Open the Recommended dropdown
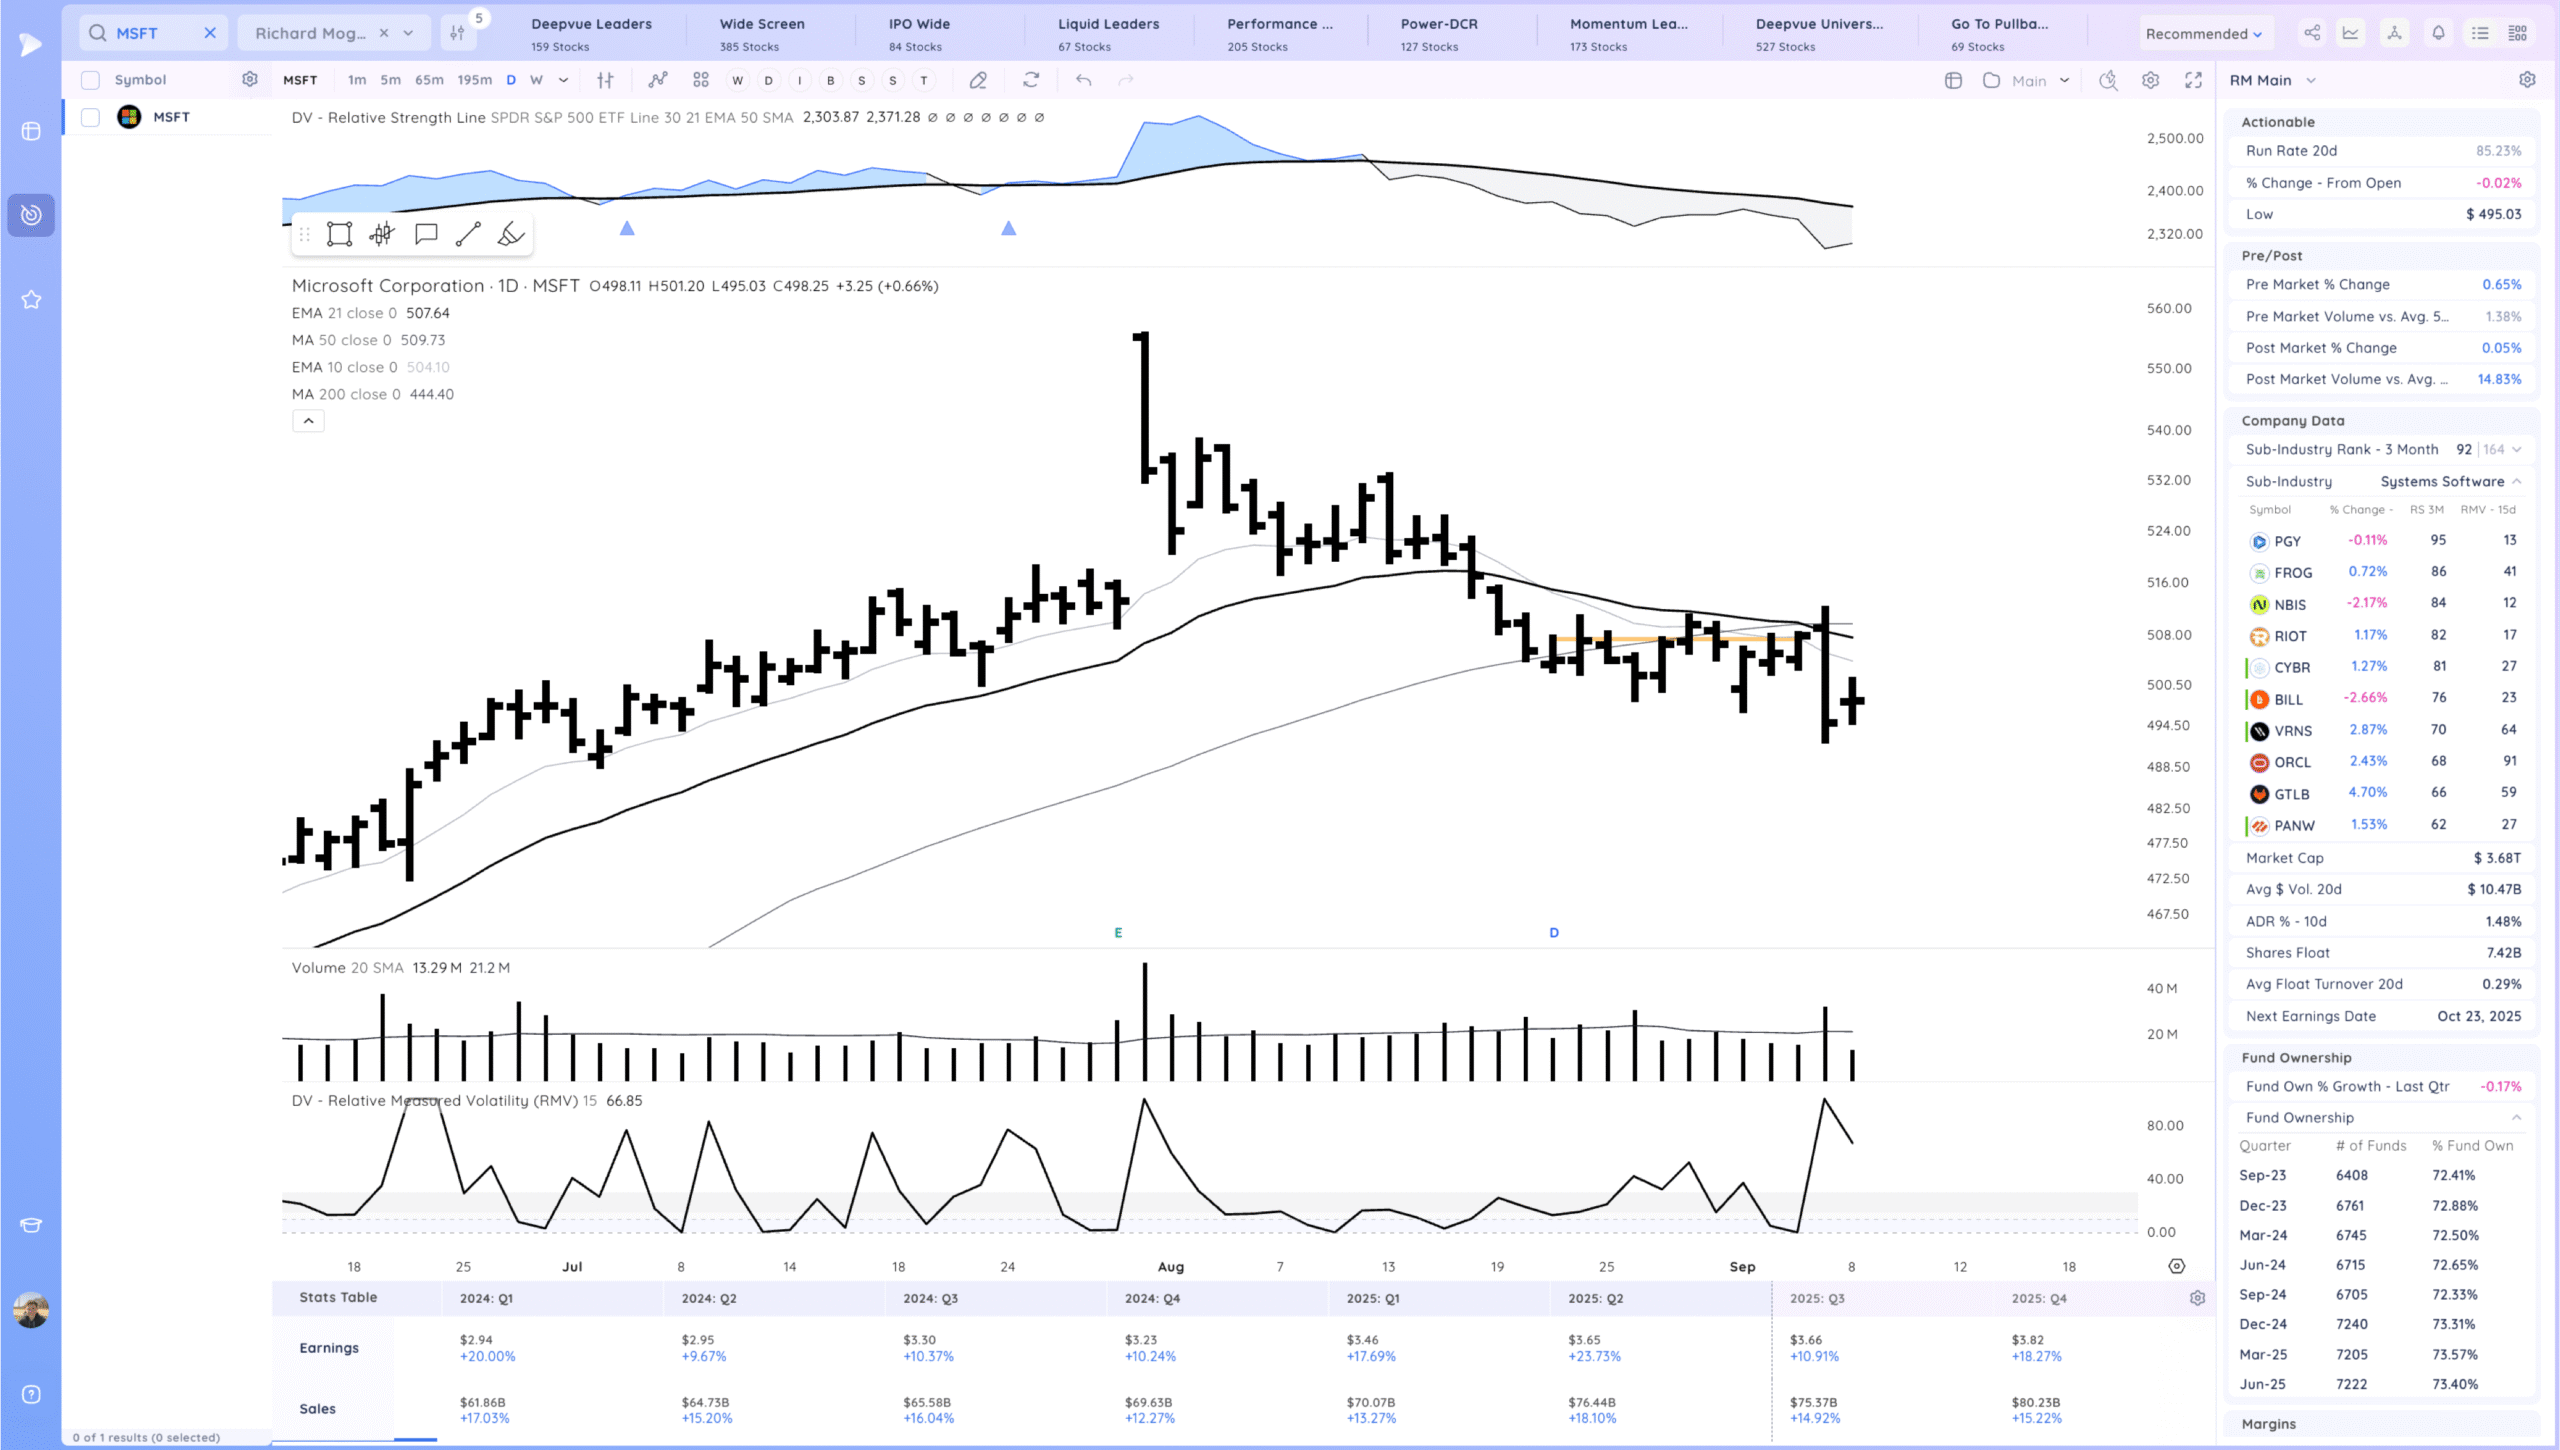The height and width of the screenshot is (1450, 2560). tap(2204, 33)
